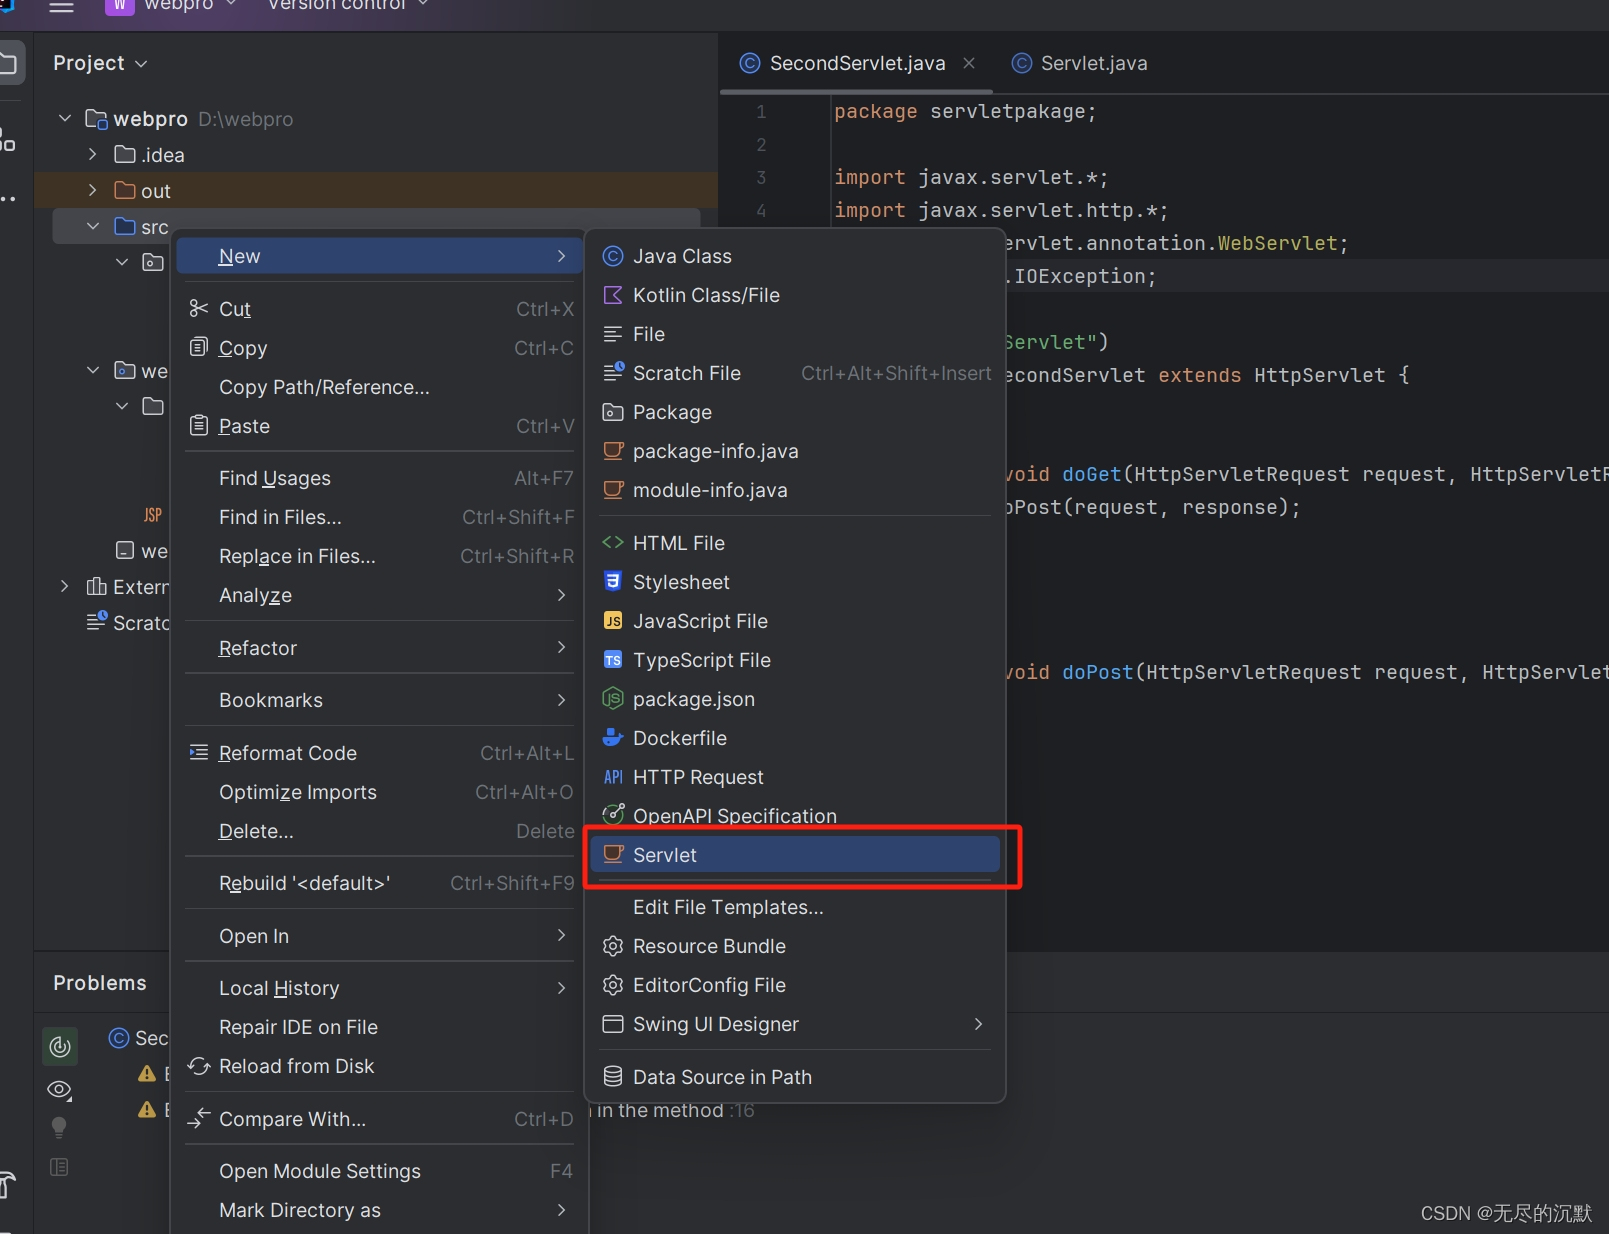Open the Refactor submenu
Viewport: 1609px width, 1234px height.
[x=380, y=648]
